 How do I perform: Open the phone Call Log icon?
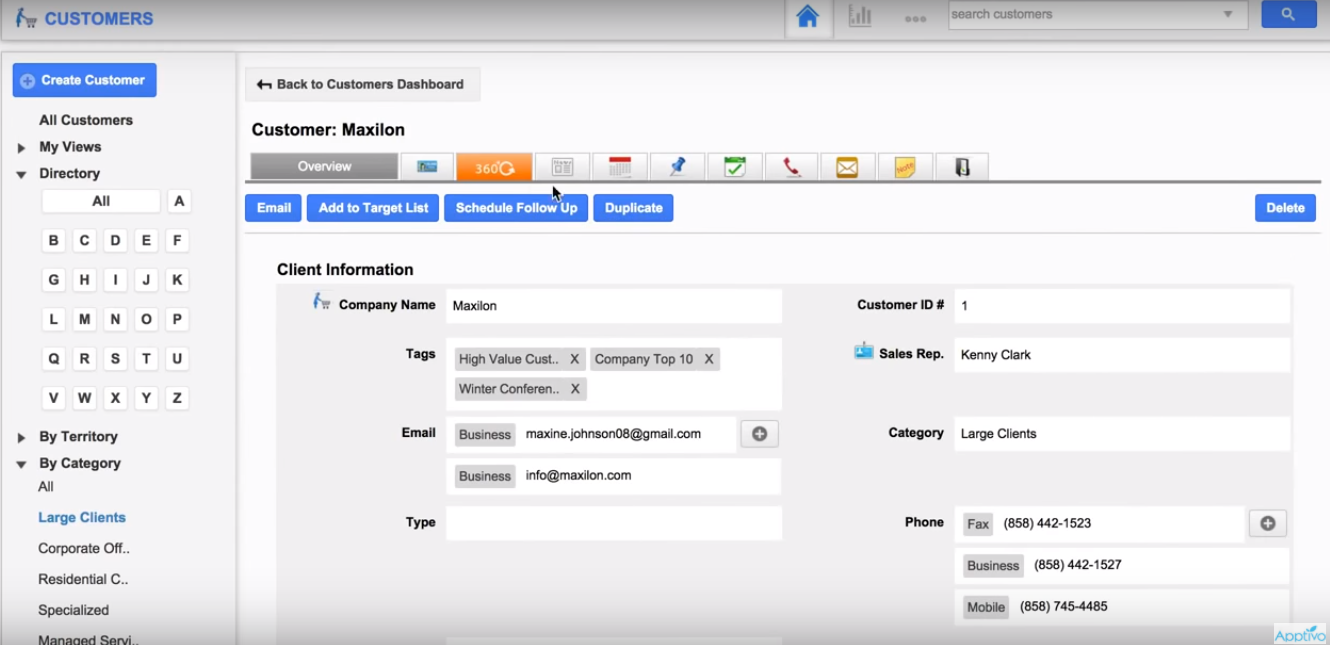(x=791, y=166)
